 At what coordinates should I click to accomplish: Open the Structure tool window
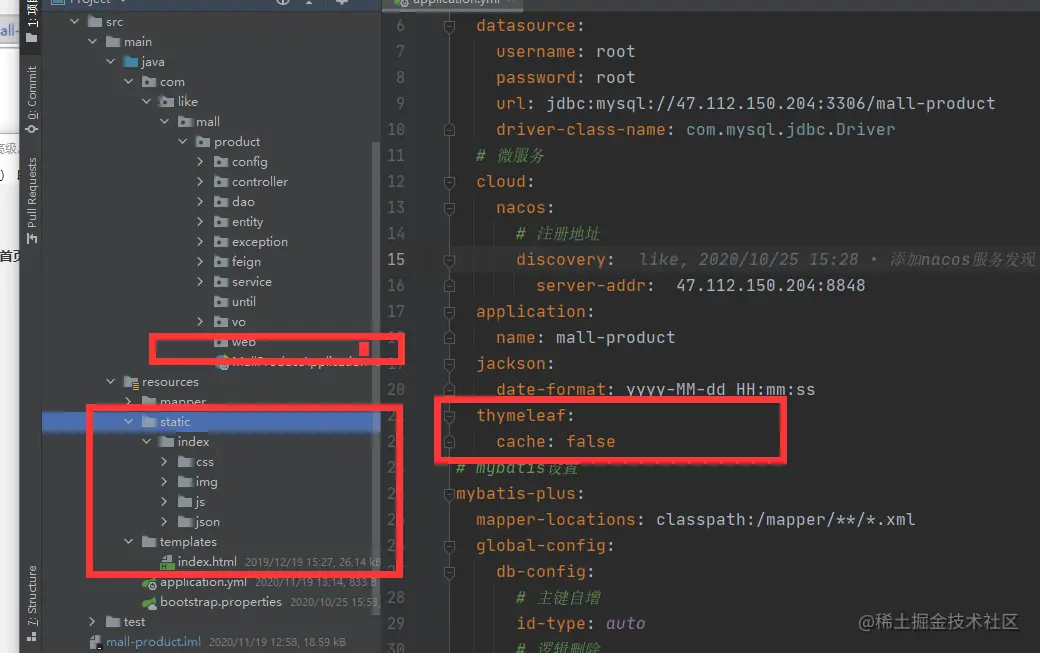[31, 603]
